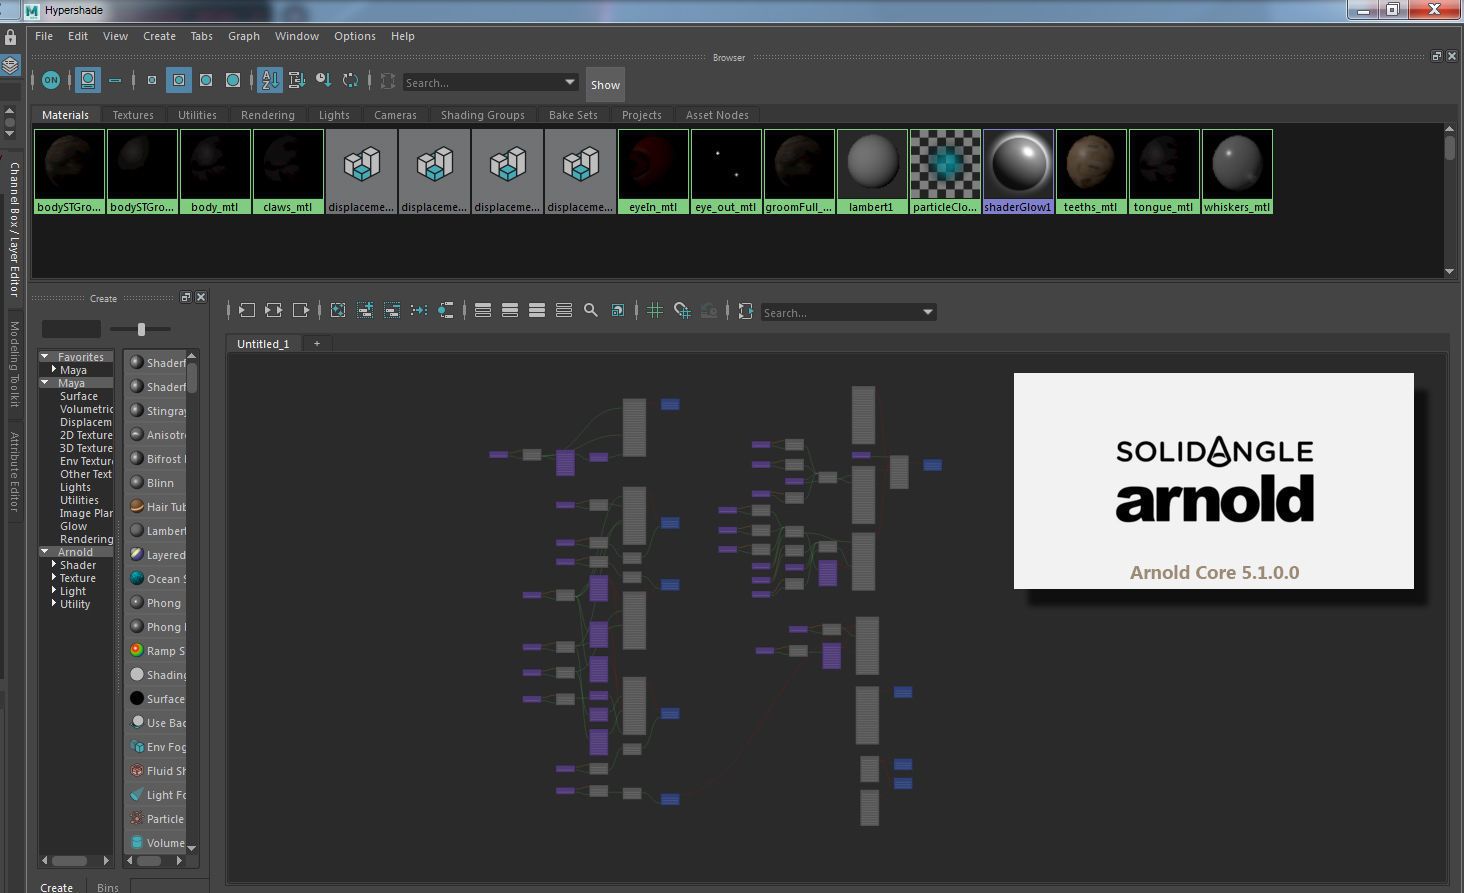Open browser search options dropdown

570,82
